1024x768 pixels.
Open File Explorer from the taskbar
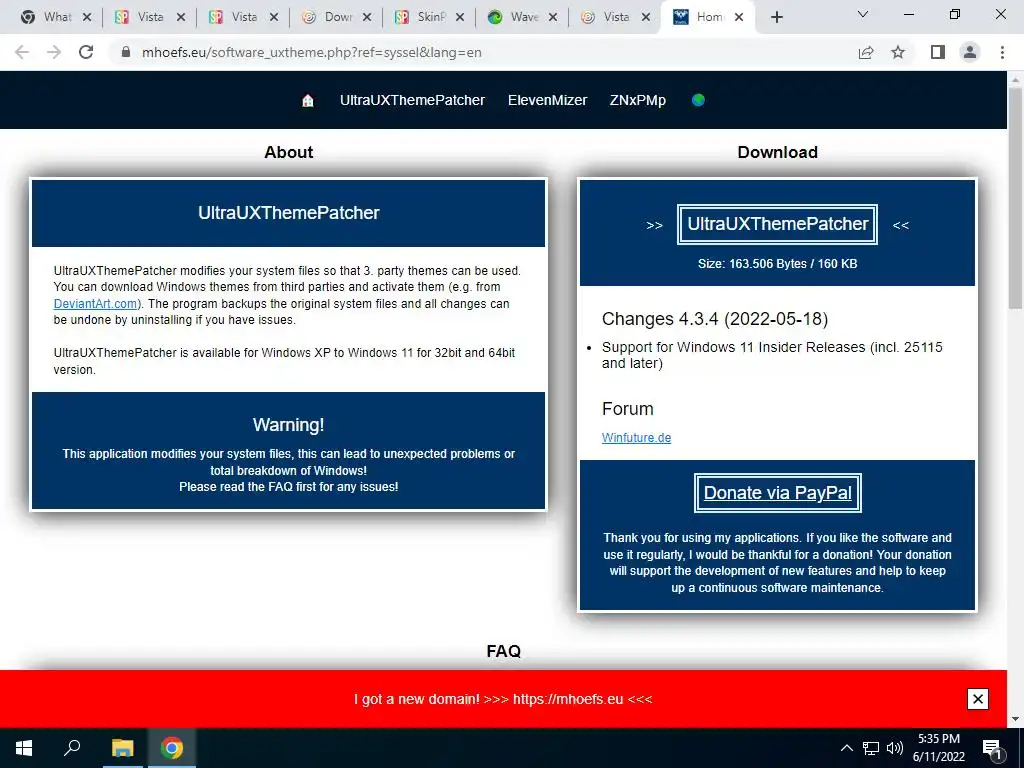[x=122, y=748]
